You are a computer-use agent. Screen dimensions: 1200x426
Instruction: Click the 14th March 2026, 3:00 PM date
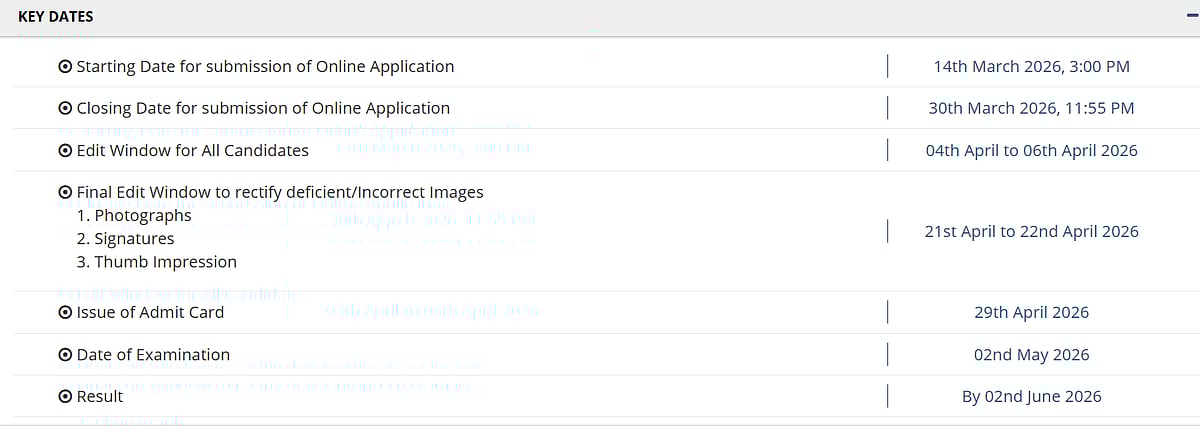1031,67
